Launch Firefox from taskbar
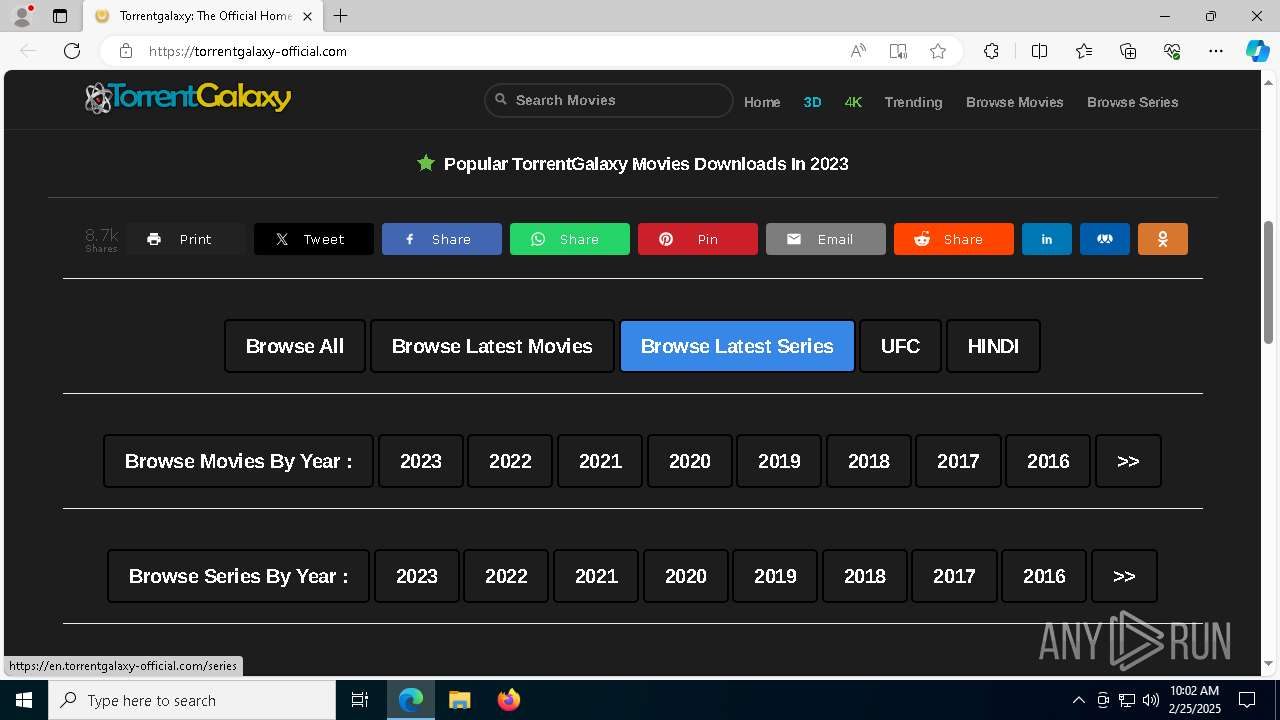1280x720 pixels. pyautogui.click(x=509, y=700)
